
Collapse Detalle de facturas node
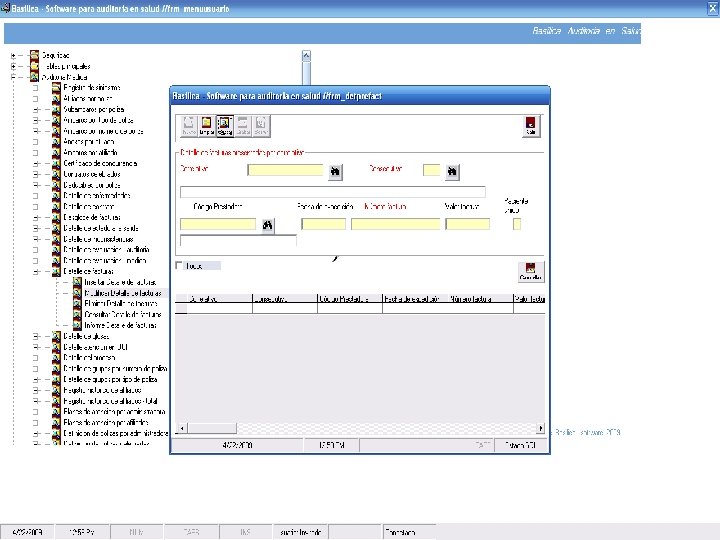(x=35, y=271)
